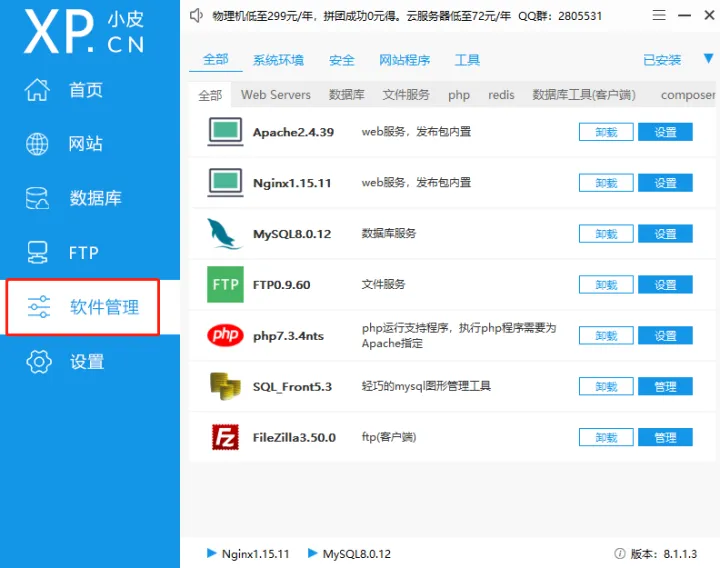Click the XP.CN logo

(84, 31)
